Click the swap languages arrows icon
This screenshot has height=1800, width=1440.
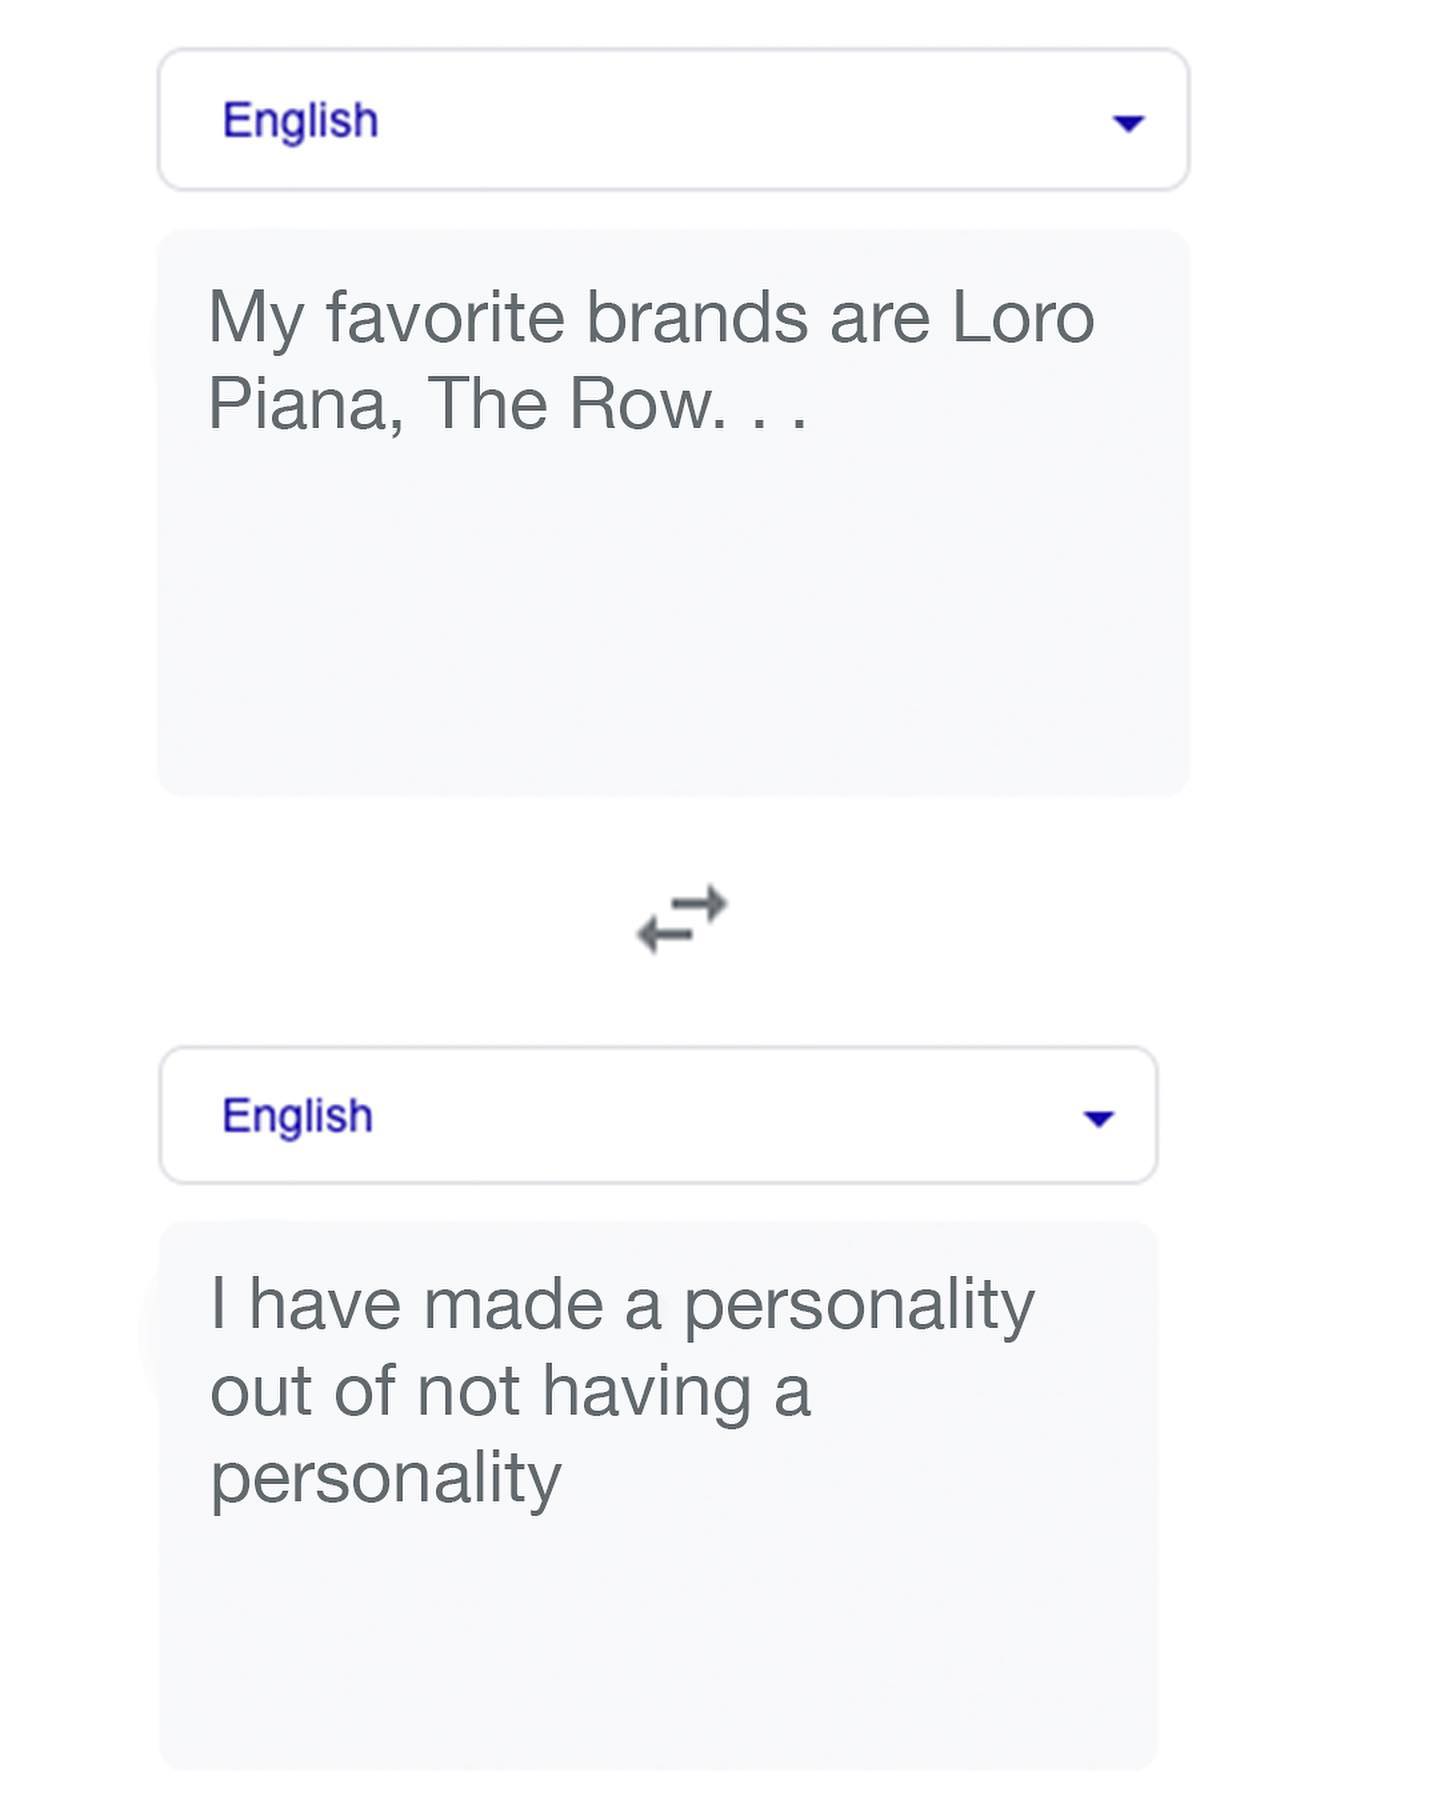(682, 919)
